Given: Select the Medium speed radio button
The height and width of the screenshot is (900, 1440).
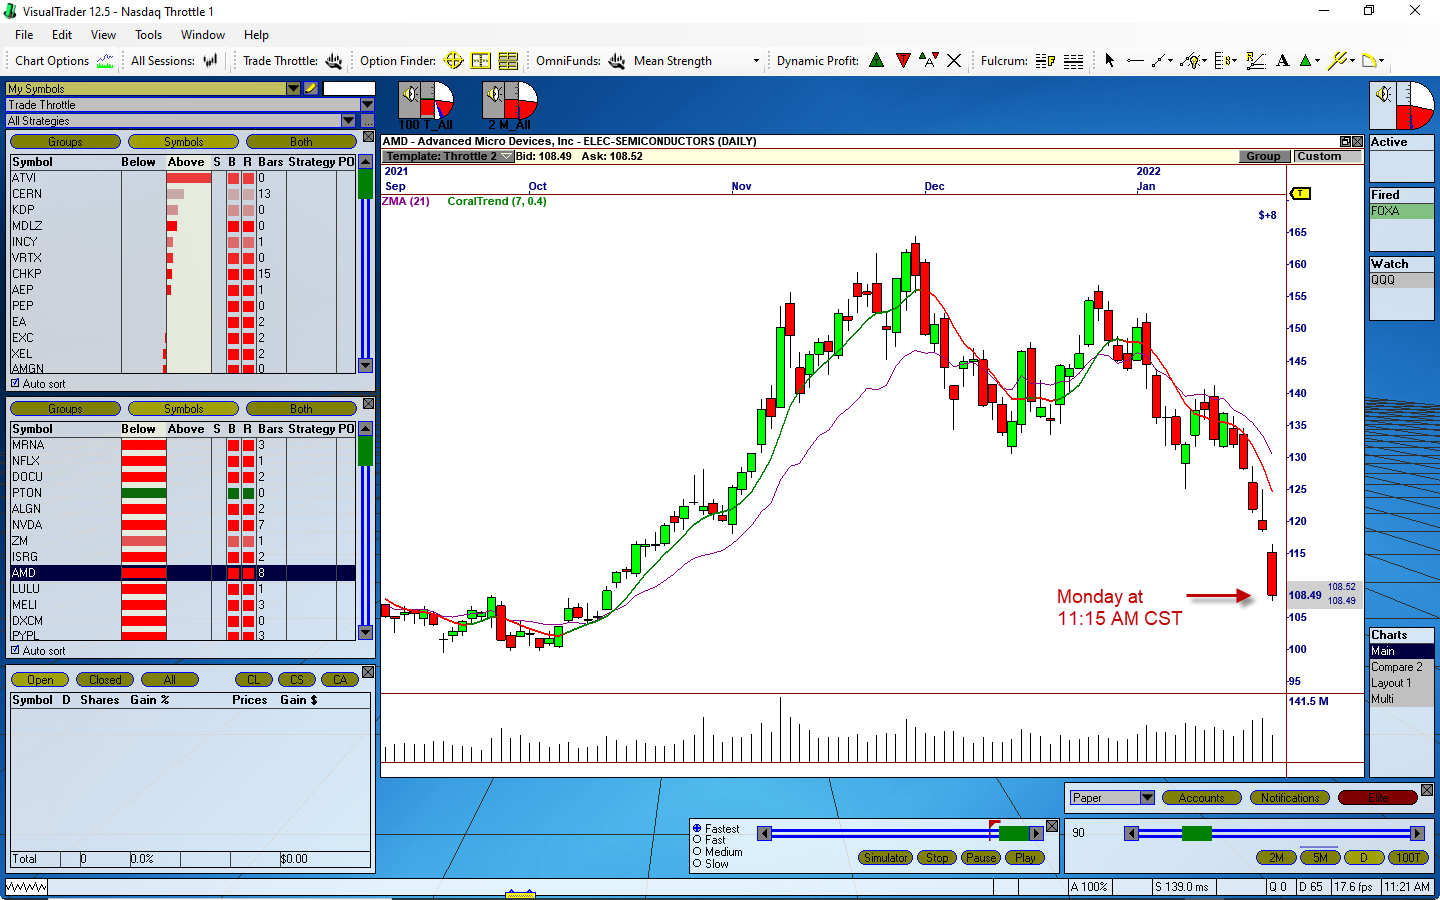Looking at the screenshot, I should [697, 852].
